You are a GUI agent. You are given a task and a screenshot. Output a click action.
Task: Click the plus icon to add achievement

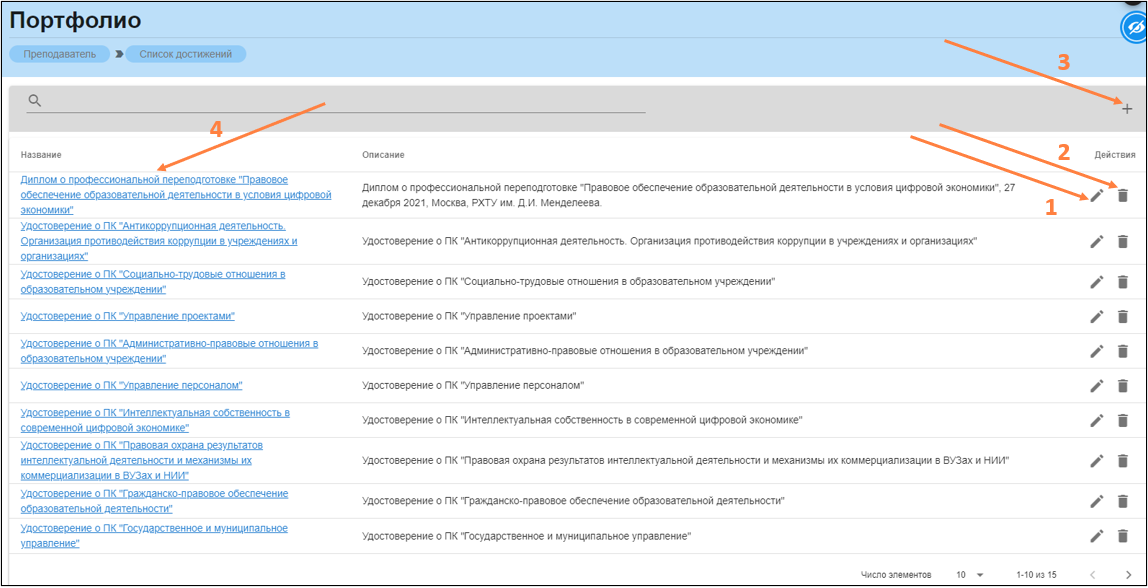click(1127, 108)
